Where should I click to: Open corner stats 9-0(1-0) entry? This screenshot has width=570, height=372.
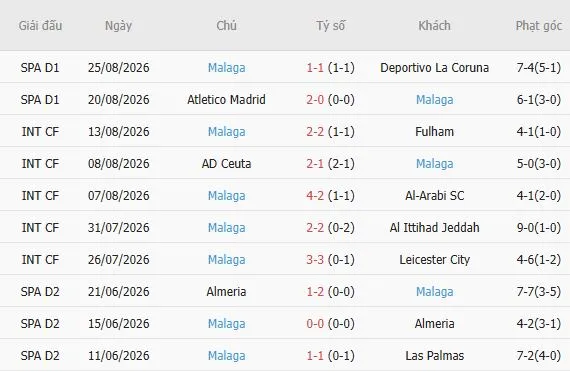click(x=539, y=228)
